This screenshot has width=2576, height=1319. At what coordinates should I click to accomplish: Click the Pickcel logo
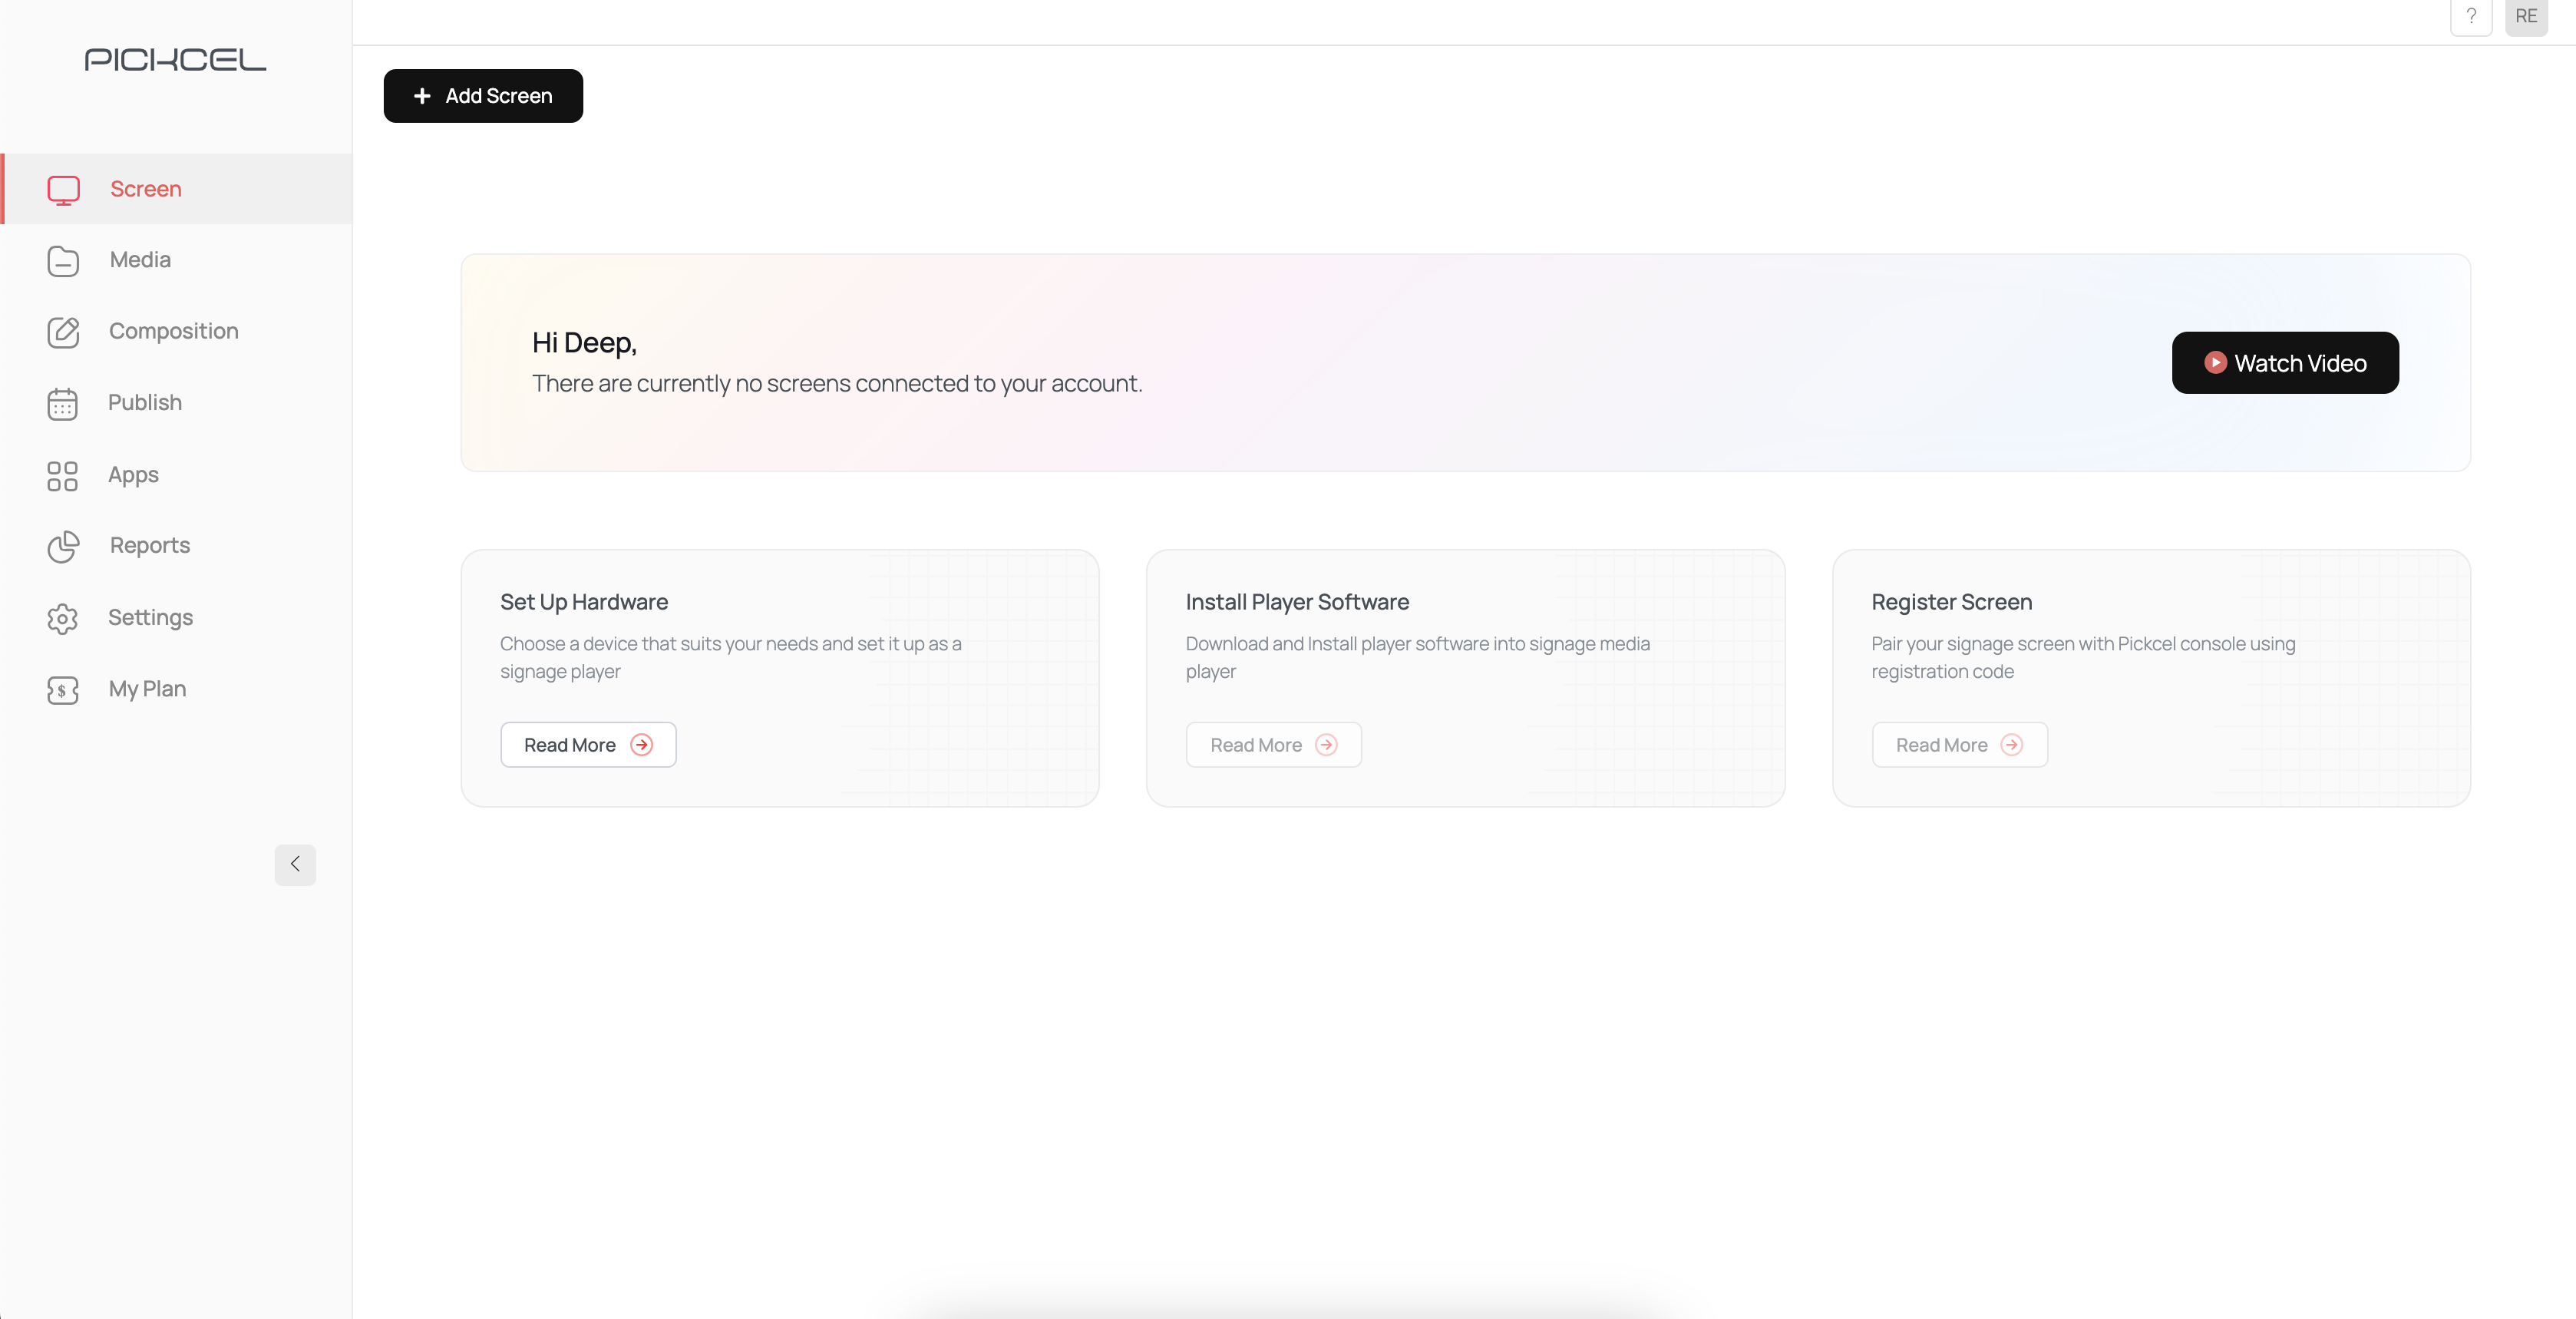pyautogui.click(x=176, y=60)
